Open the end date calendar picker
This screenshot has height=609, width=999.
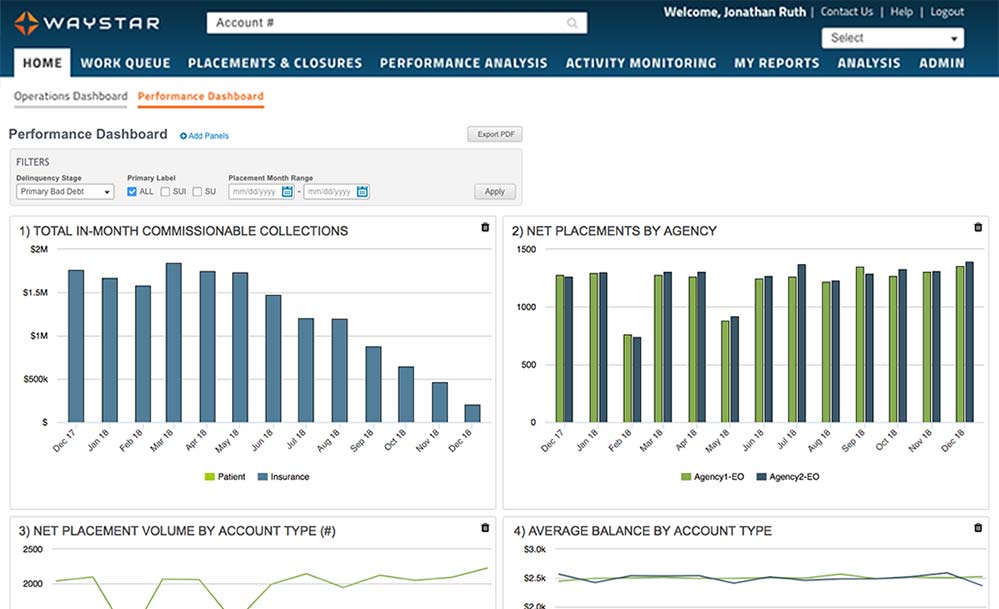pyautogui.click(x=363, y=192)
